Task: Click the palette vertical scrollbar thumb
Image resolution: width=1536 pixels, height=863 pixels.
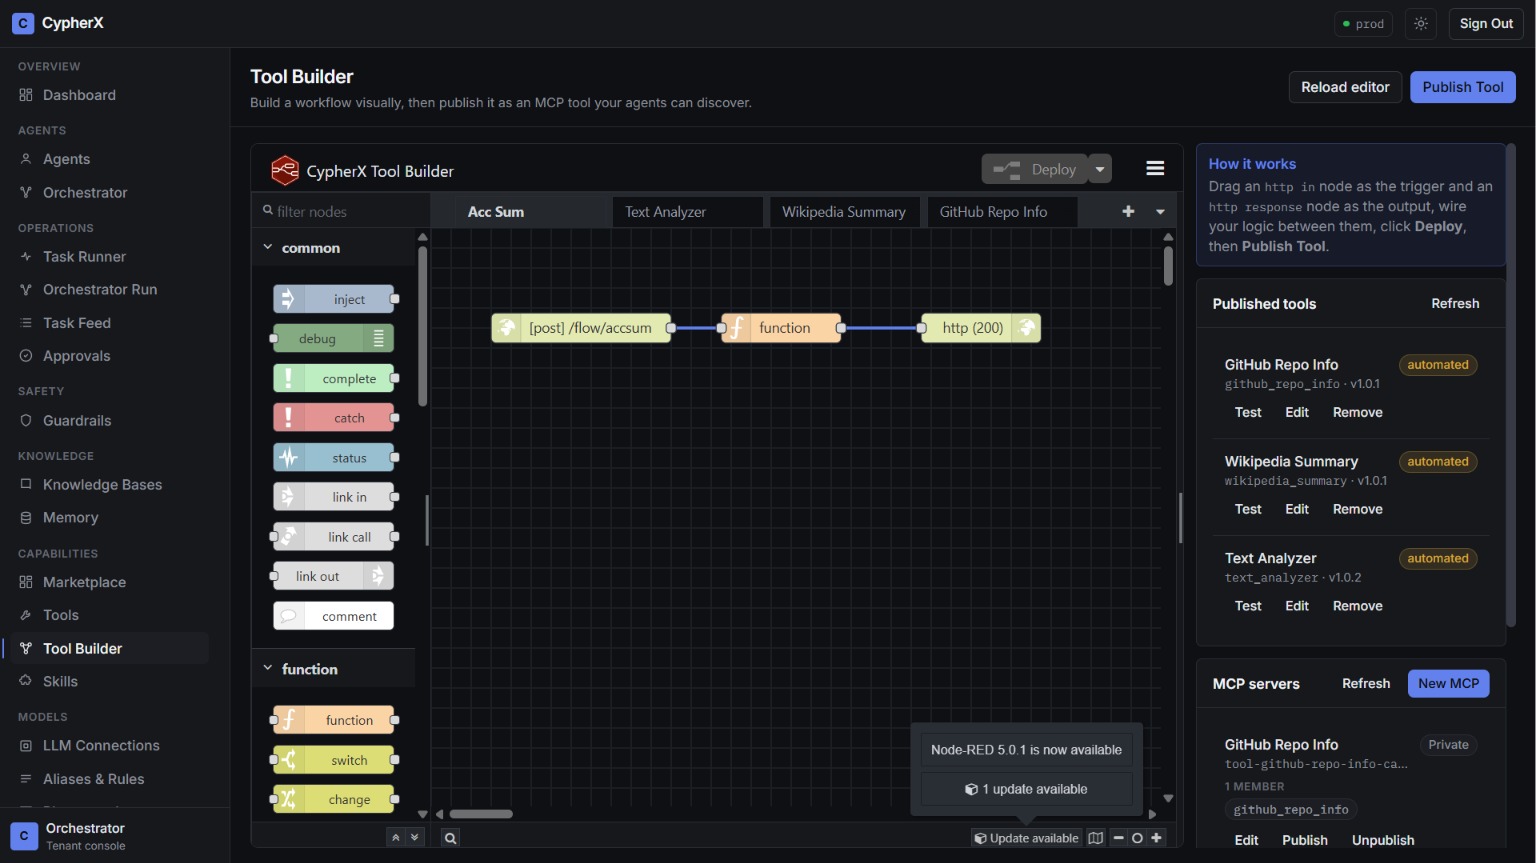Action: click(422, 326)
